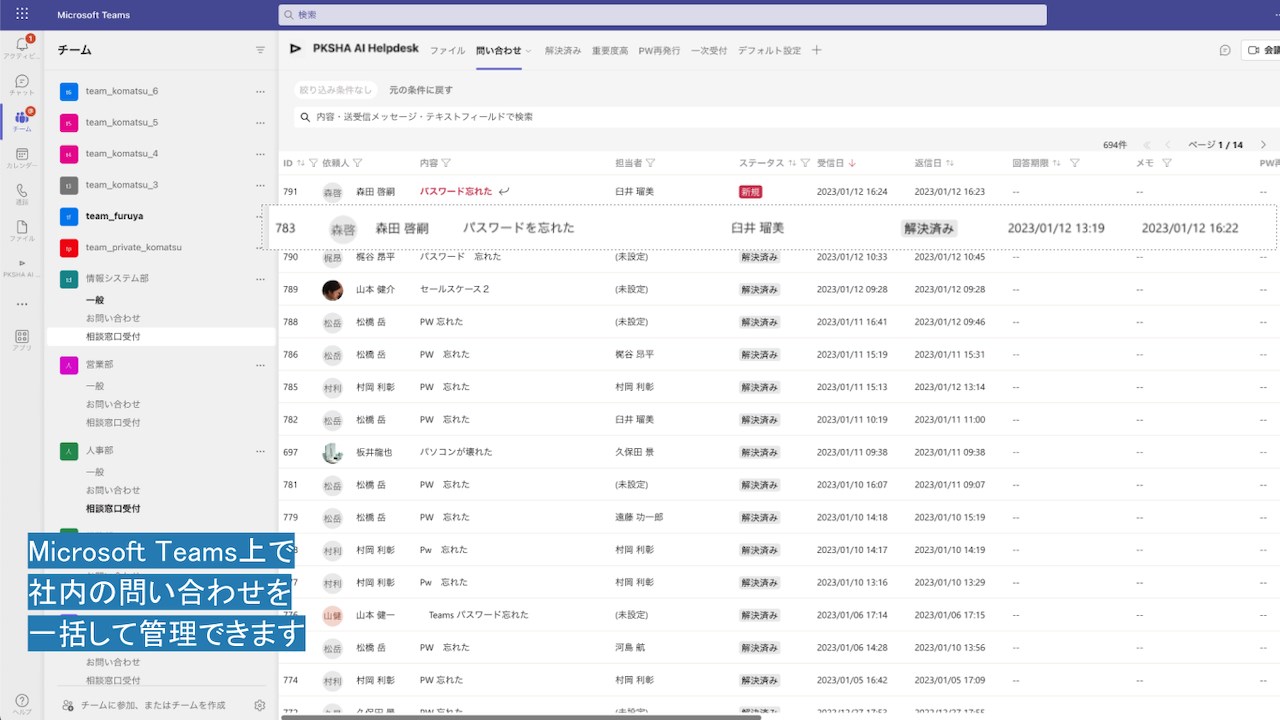
Task: Open the Files icon in sidebar
Action: tap(22, 227)
